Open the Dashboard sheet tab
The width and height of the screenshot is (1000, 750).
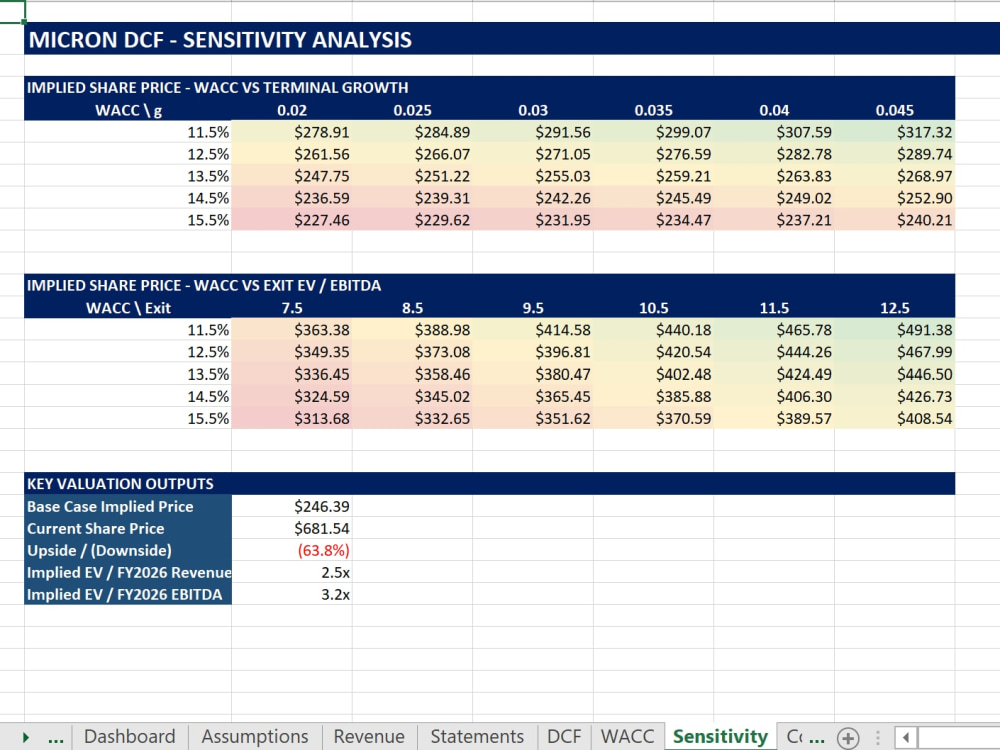pos(129,737)
